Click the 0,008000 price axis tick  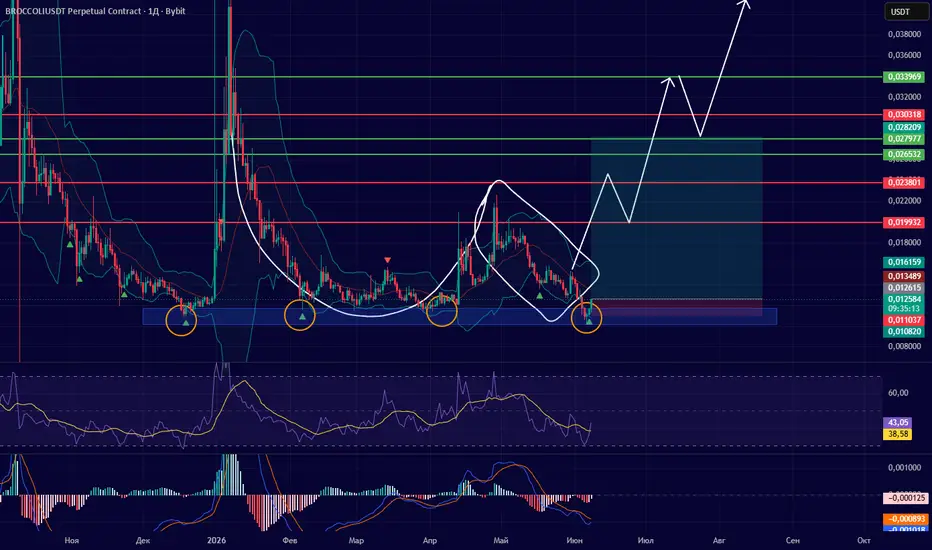pyautogui.click(x=904, y=346)
